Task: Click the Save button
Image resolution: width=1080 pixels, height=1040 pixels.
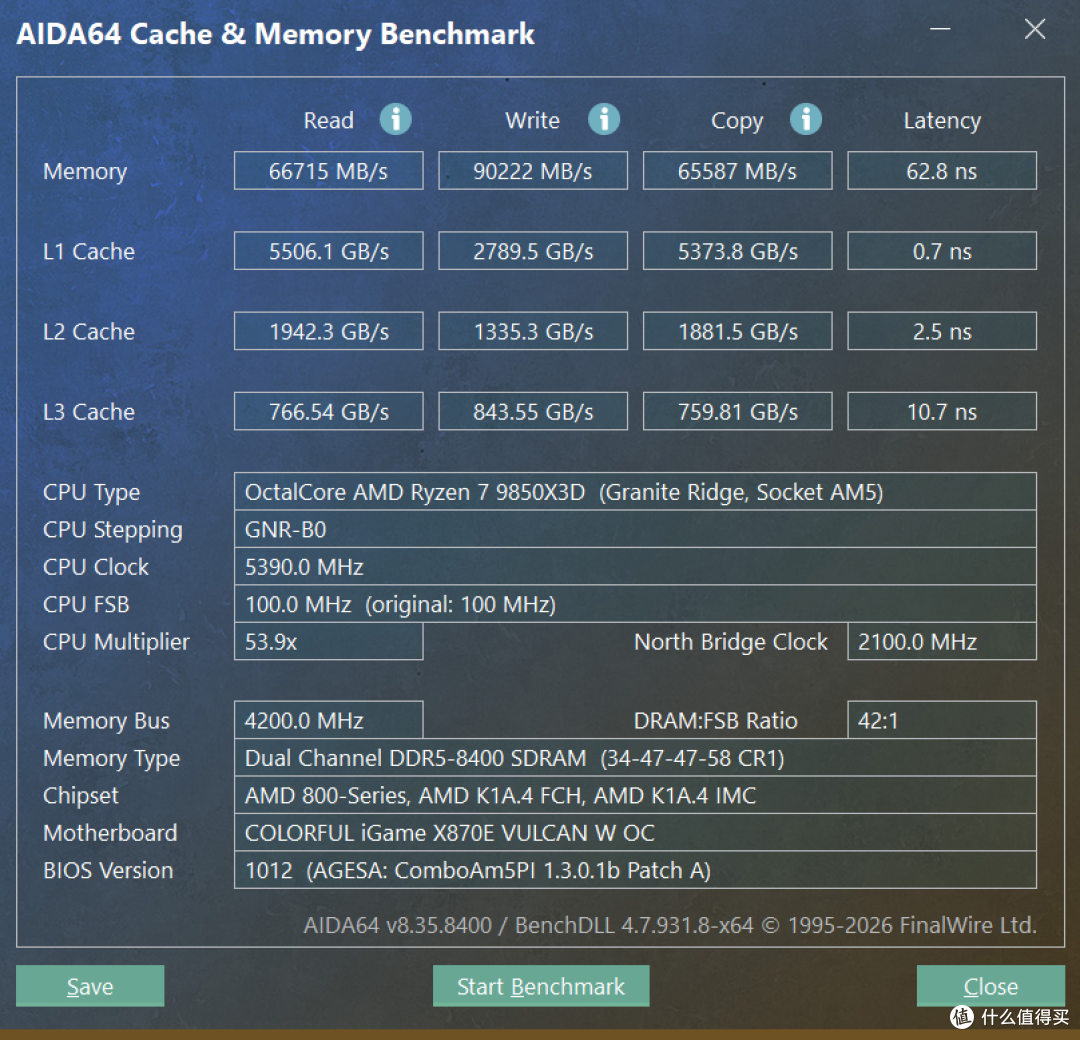Action: point(90,986)
